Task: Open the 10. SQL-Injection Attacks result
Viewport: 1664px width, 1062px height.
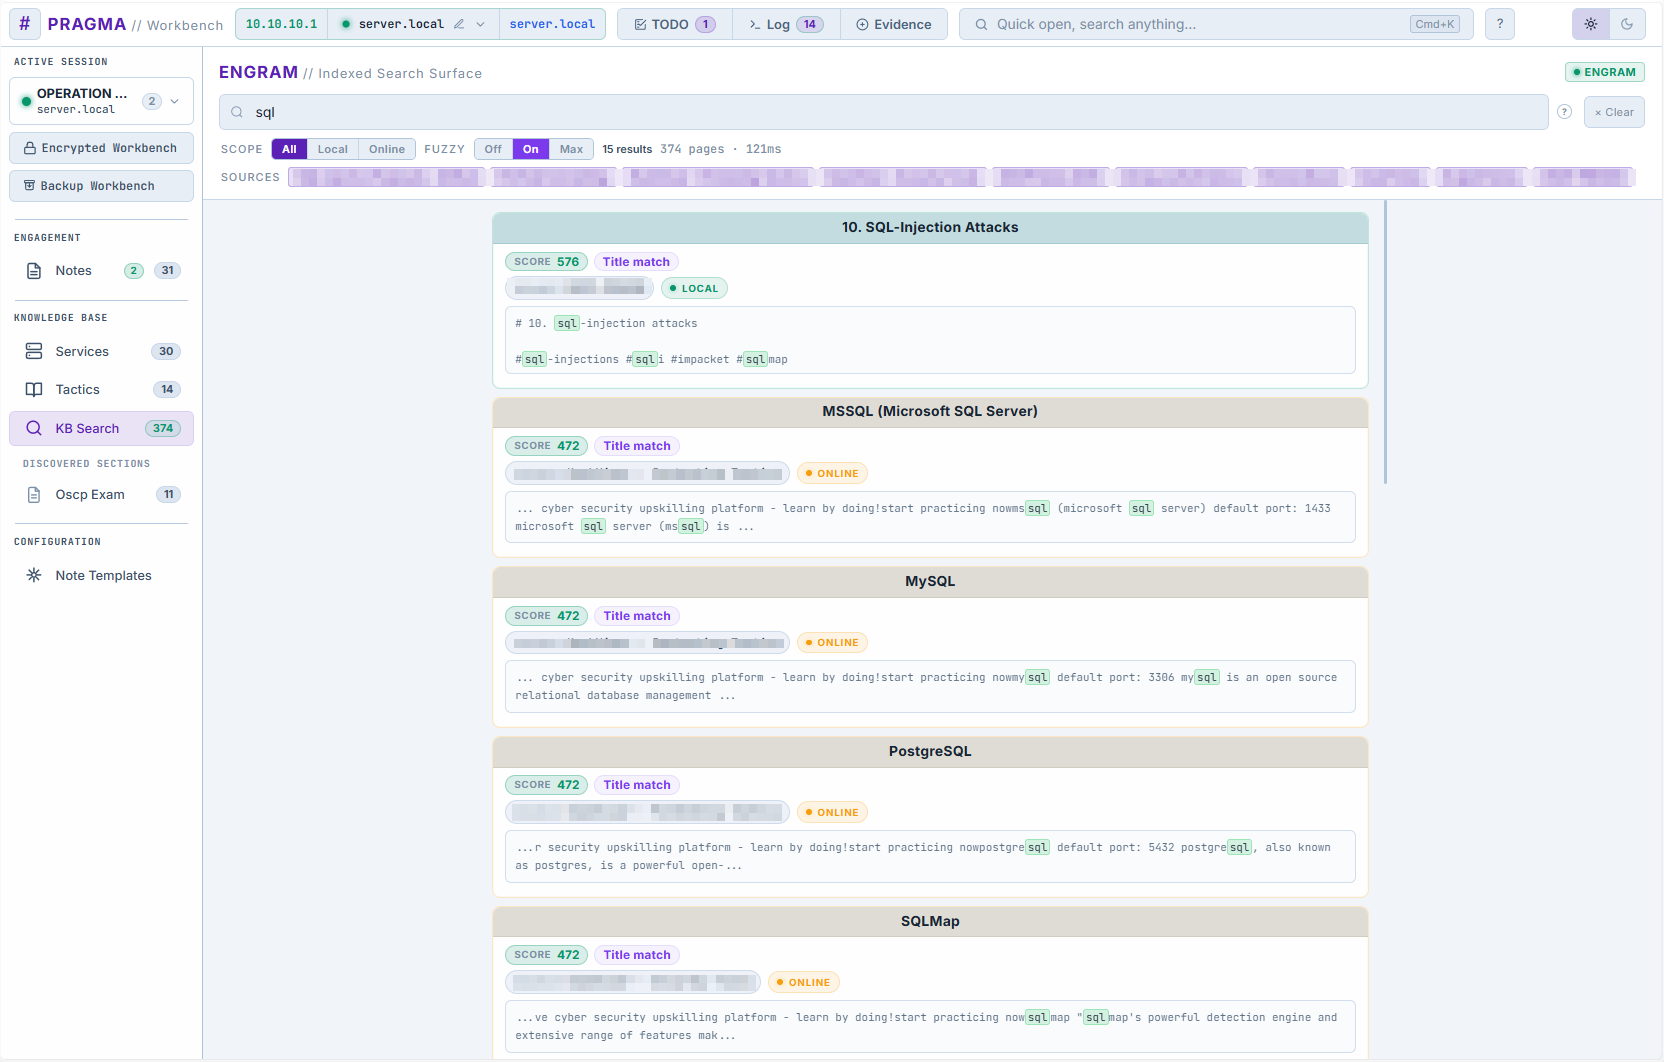Action: 930,227
